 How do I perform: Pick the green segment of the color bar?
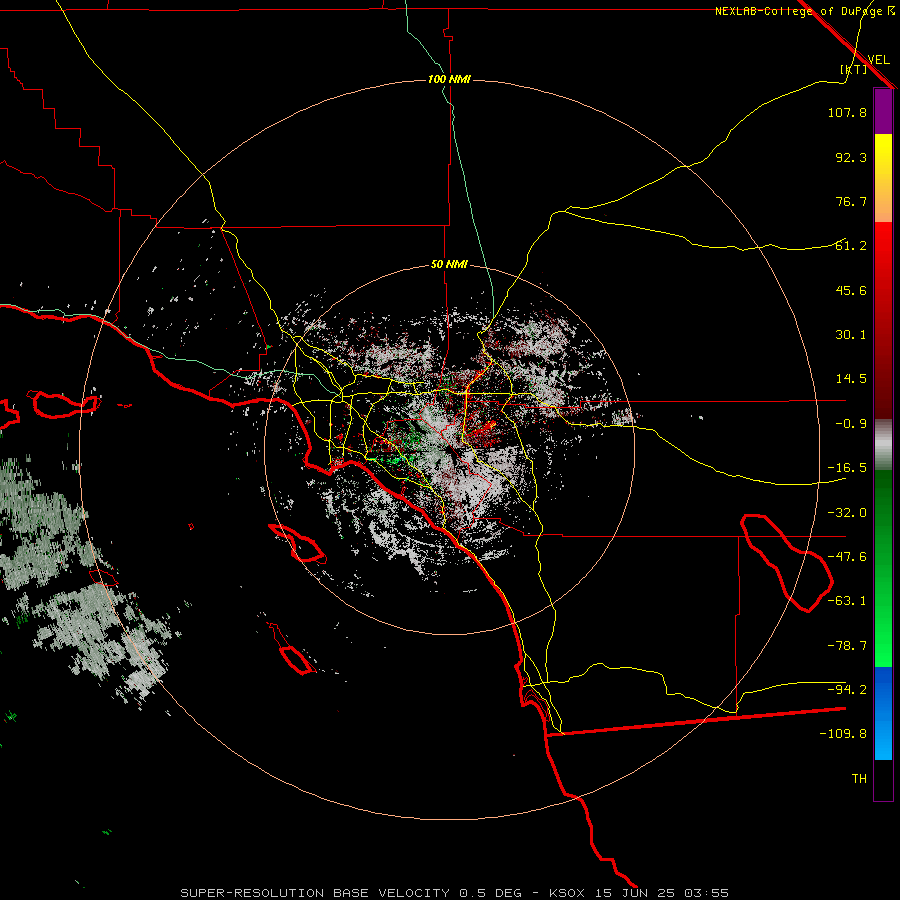click(883, 568)
